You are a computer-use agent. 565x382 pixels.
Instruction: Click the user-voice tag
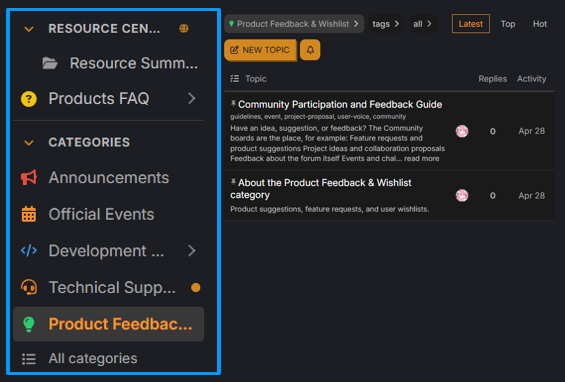[353, 116]
